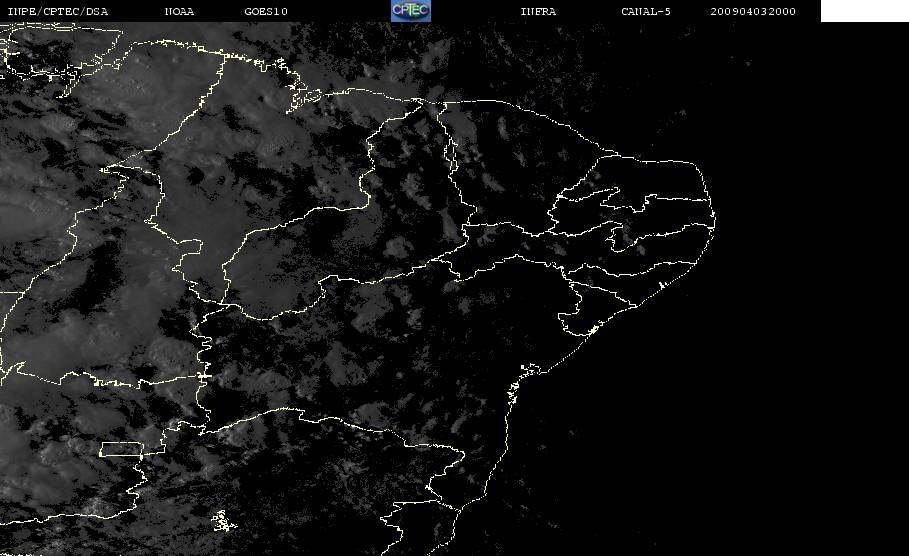Image resolution: width=909 pixels, height=556 pixels.
Task: Click the isolated gray cloud patch at map center
Action: pos(398,248)
